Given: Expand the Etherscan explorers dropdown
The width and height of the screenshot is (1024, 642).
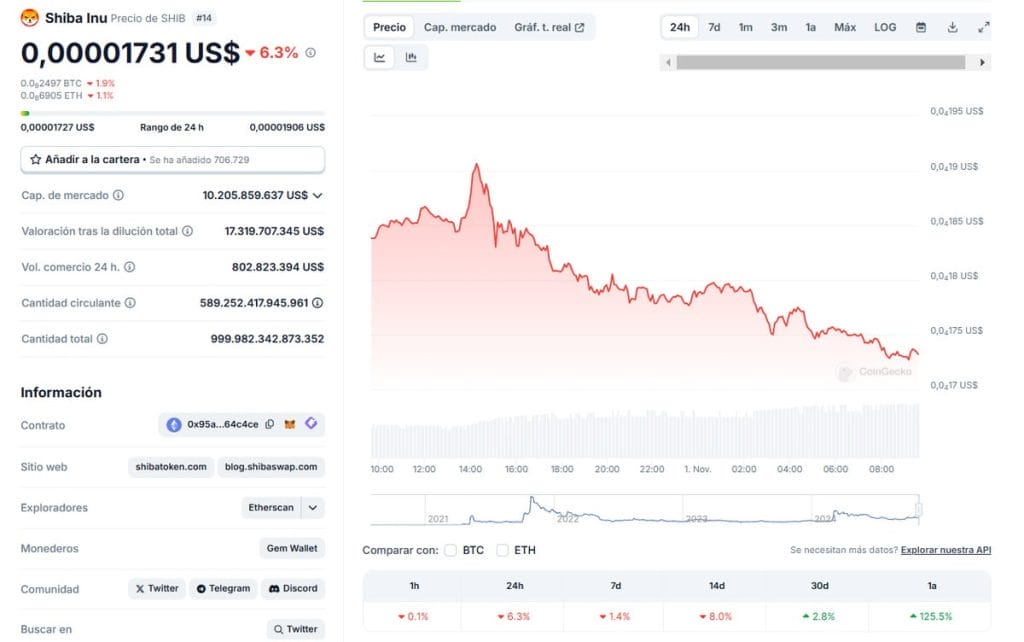Looking at the screenshot, I should [x=313, y=507].
